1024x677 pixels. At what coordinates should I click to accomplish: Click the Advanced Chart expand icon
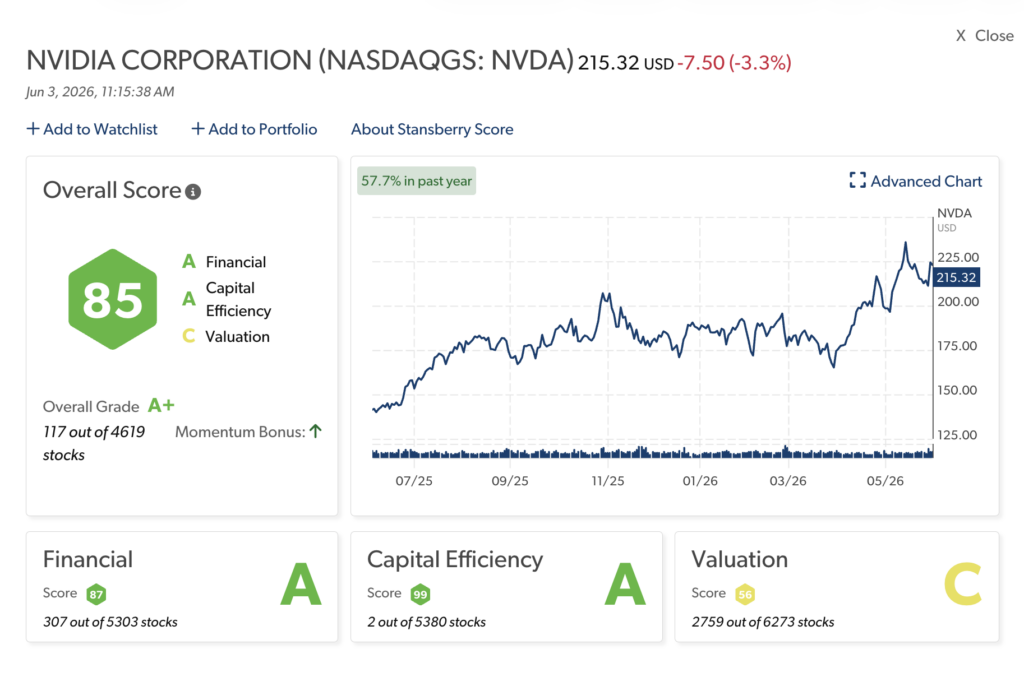point(857,181)
